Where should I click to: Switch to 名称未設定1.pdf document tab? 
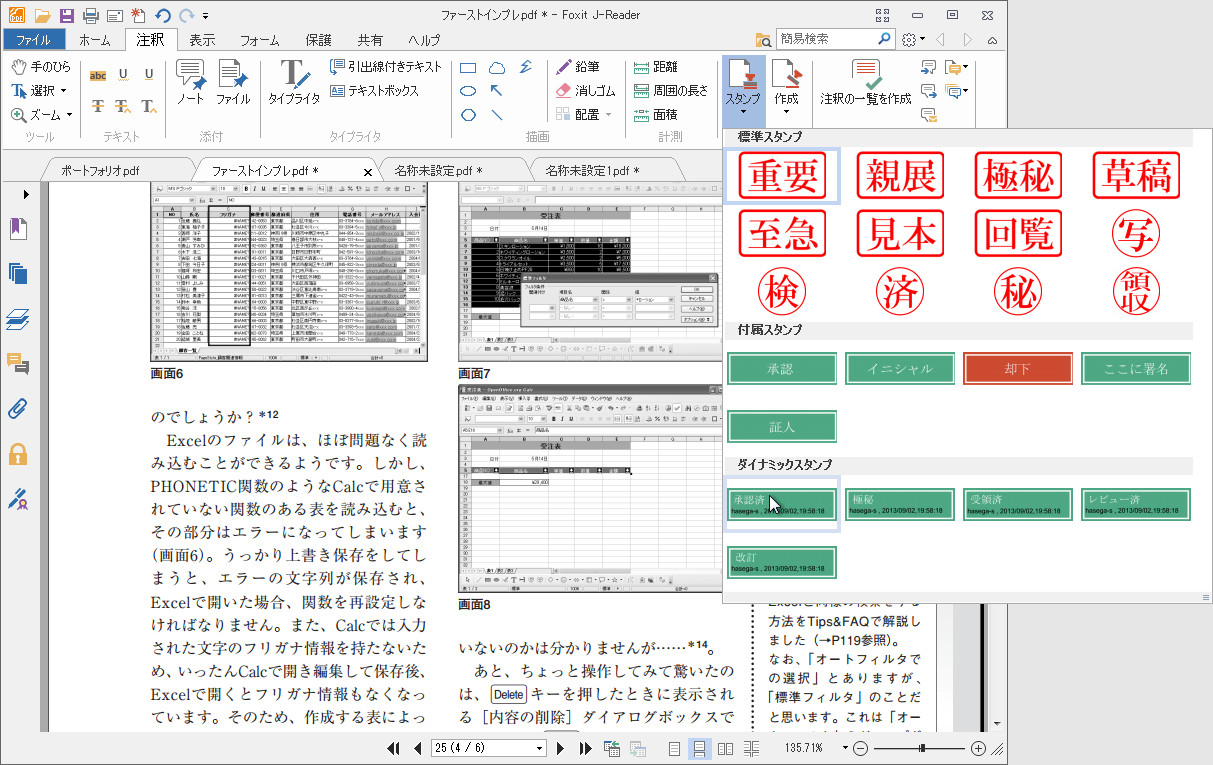point(592,171)
